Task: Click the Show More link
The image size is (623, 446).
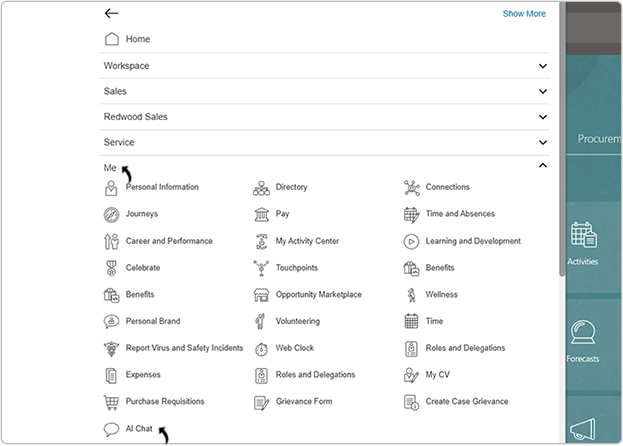Action: click(524, 14)
